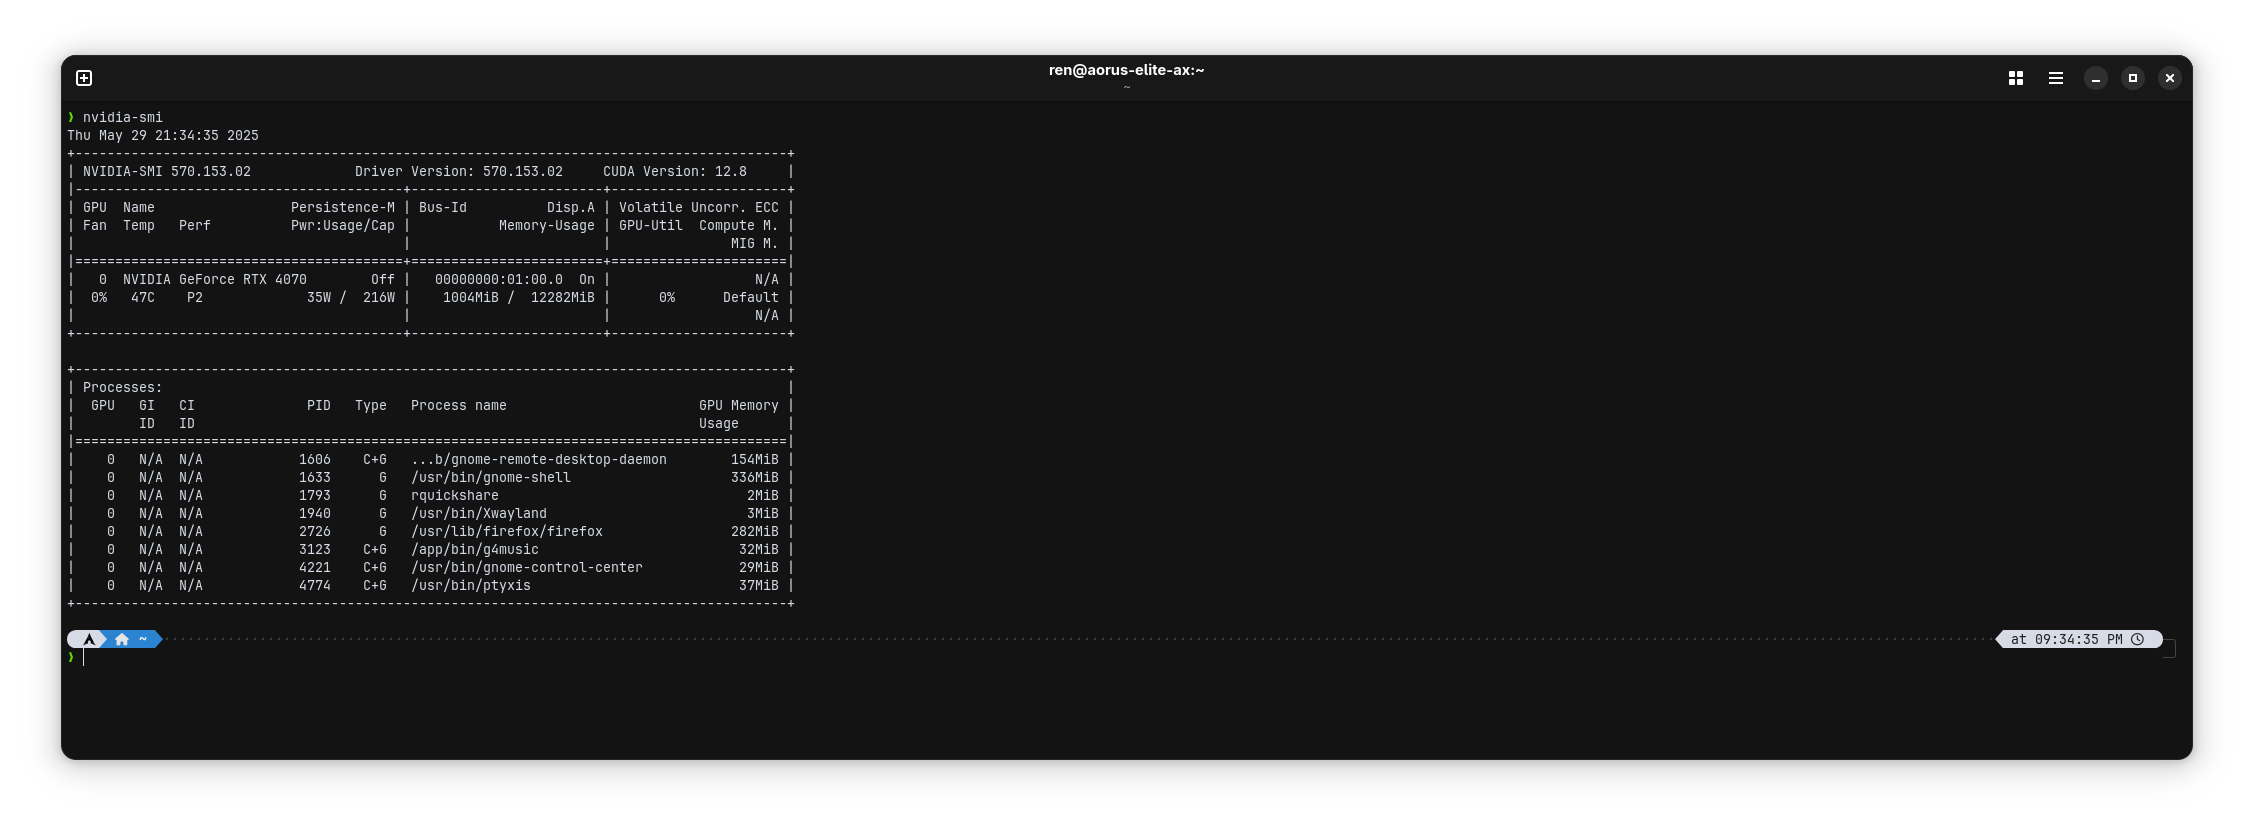Click the Bus-Id column header

(x=443, y=207)
